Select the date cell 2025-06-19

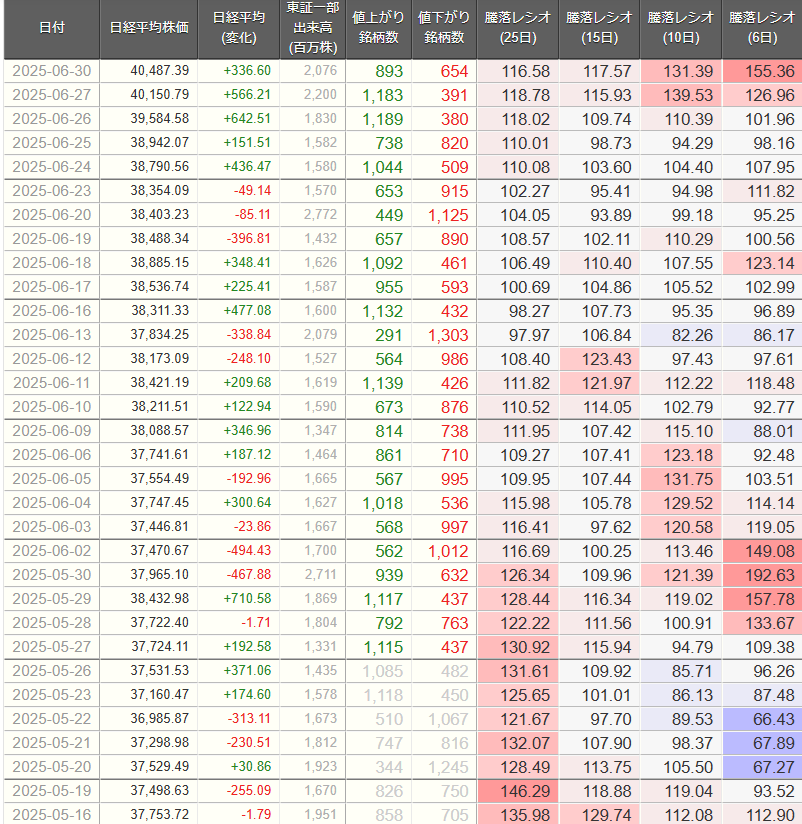pyautogui.click(x=52, y=239)
